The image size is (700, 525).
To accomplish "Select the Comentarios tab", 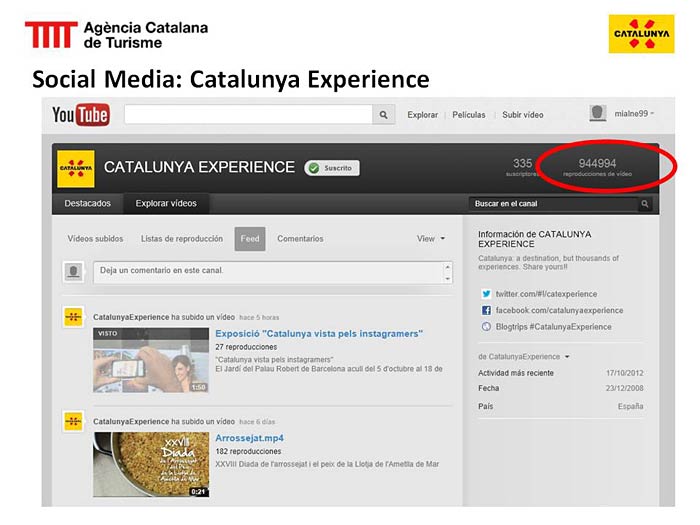I will coord(300,239).
